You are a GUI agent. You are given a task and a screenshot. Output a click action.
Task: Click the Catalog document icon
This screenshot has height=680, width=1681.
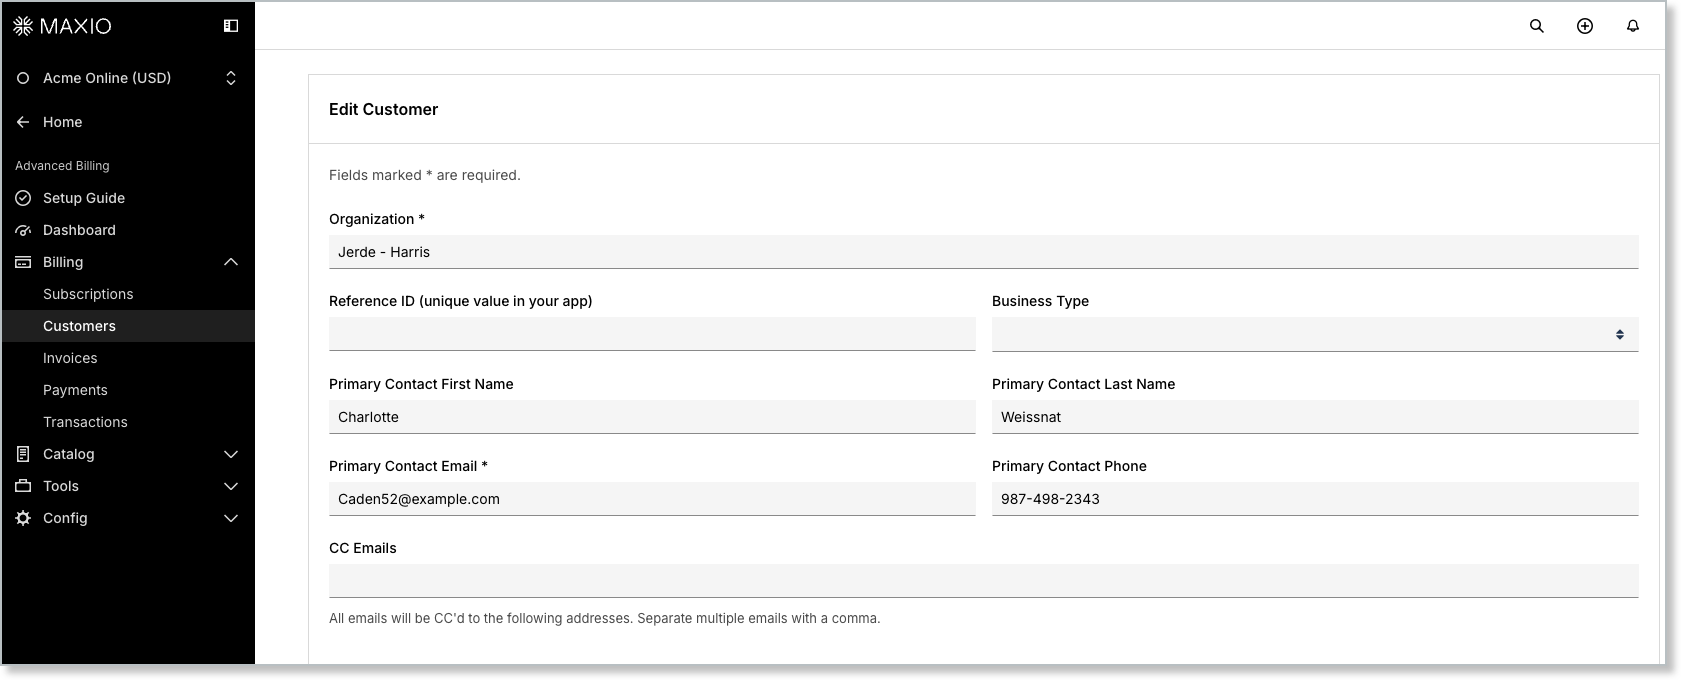pyautogui.click(x=23, y=454)
